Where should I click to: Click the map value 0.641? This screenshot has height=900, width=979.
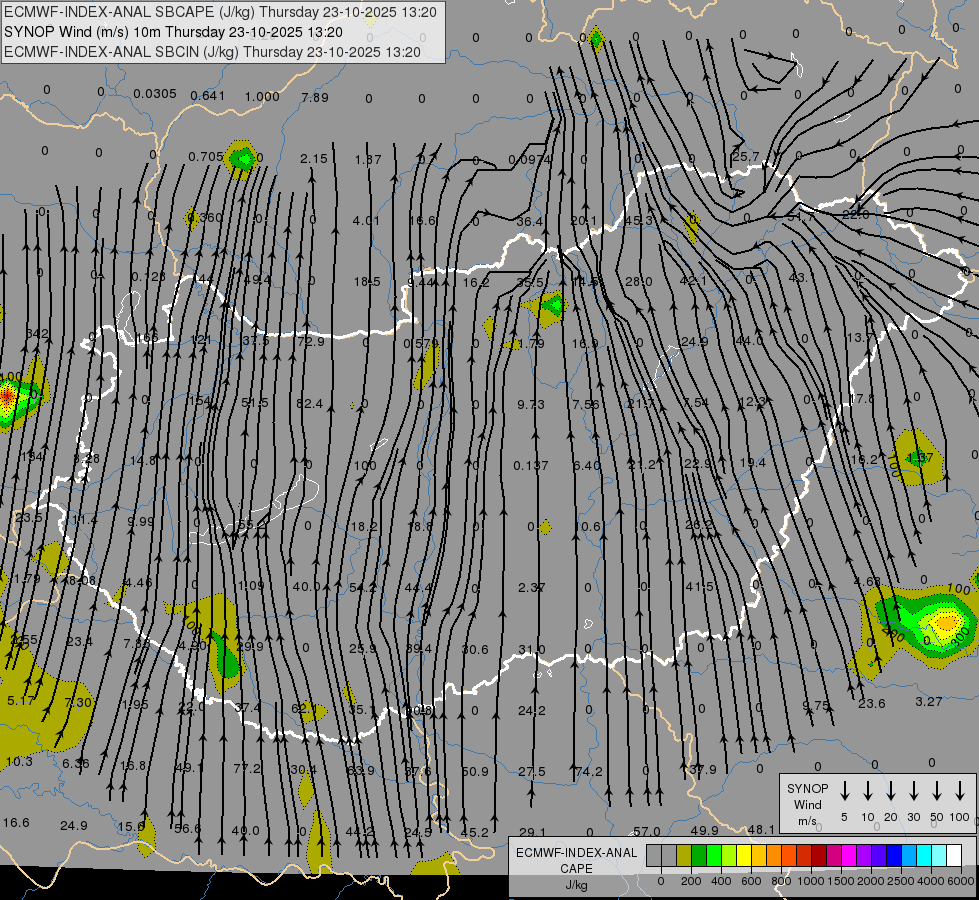(x=207, y=96)
